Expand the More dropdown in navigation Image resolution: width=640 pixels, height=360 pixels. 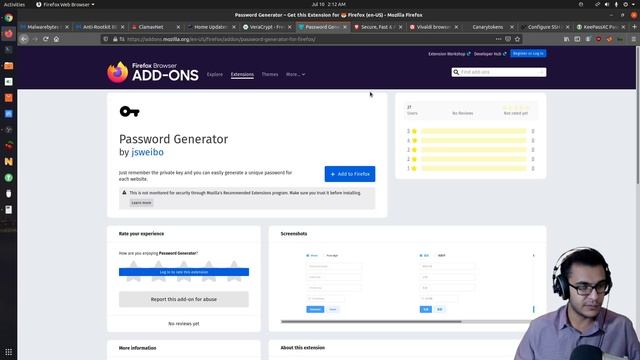[296, 74]
